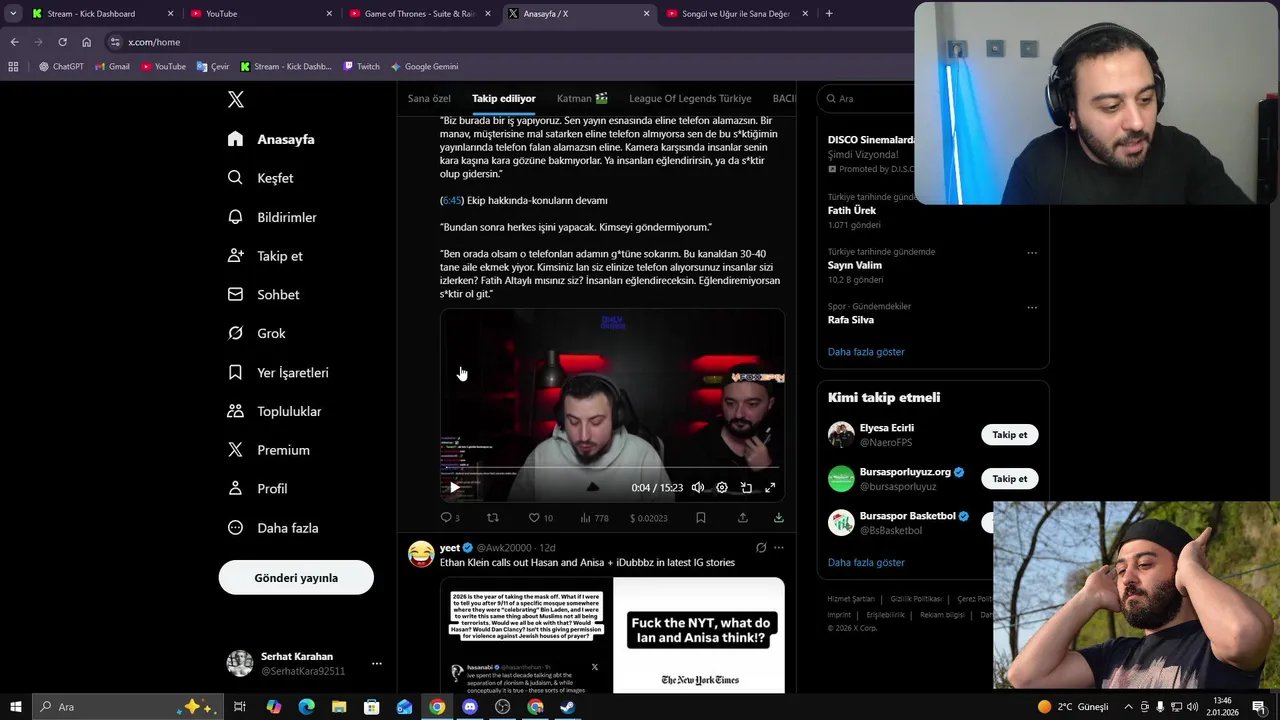
Task: Open Sayın Valim trend options dots
Action: click(1032, 253)
